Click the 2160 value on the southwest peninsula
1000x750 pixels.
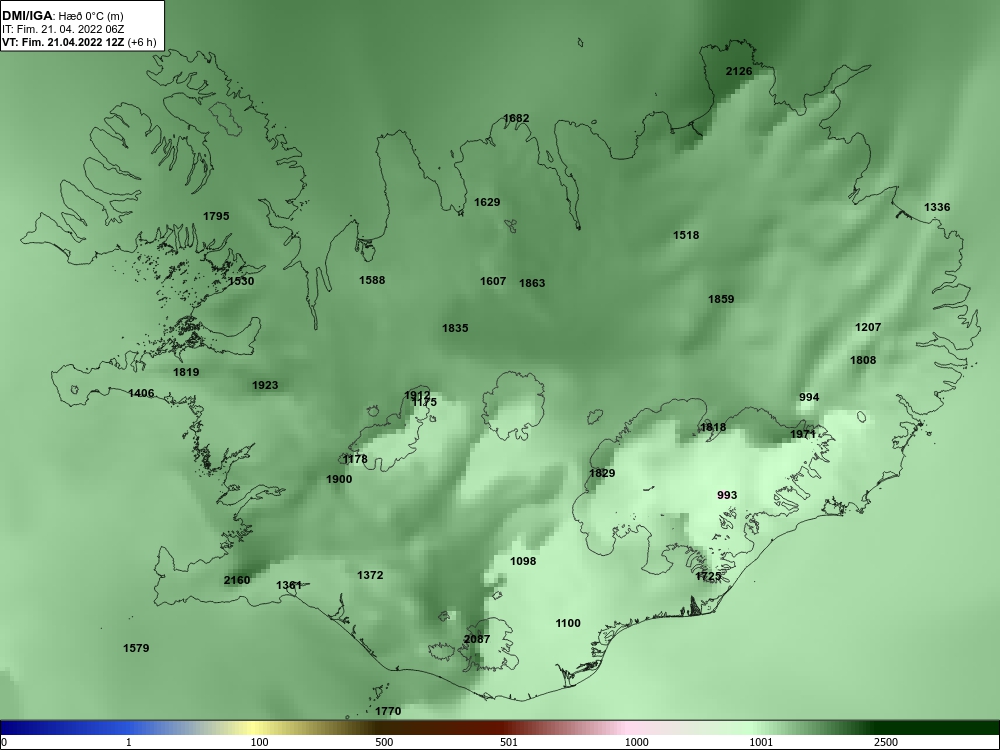(x=237, y=580)
